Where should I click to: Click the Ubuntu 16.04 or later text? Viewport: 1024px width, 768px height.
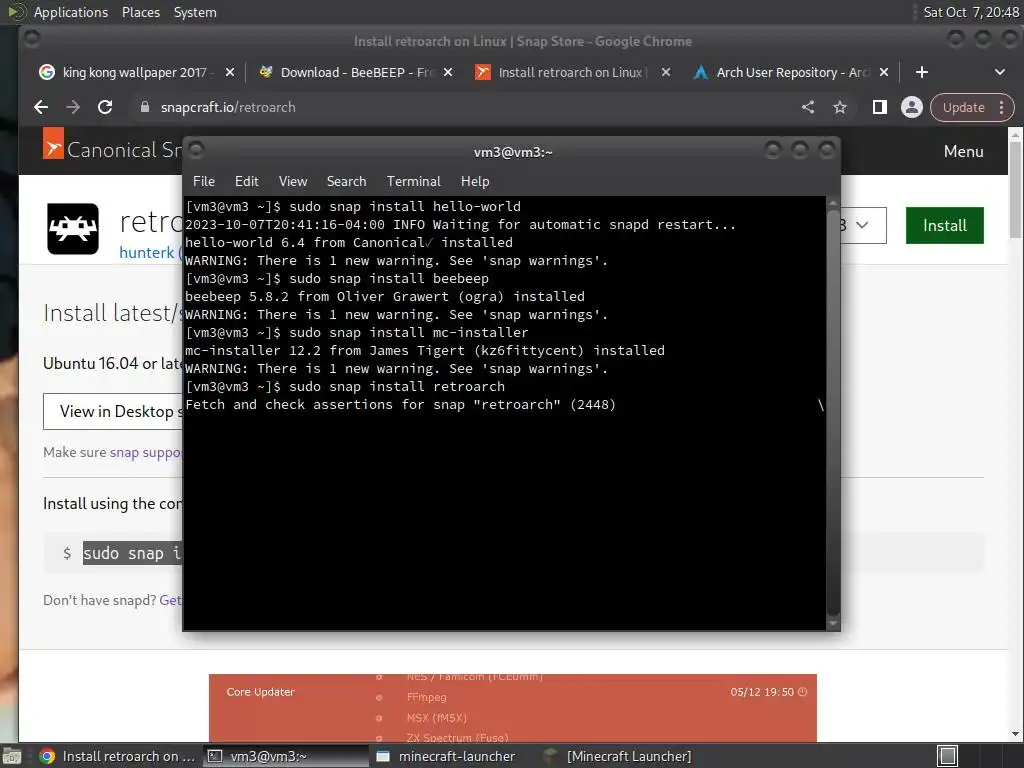point(112,363)
